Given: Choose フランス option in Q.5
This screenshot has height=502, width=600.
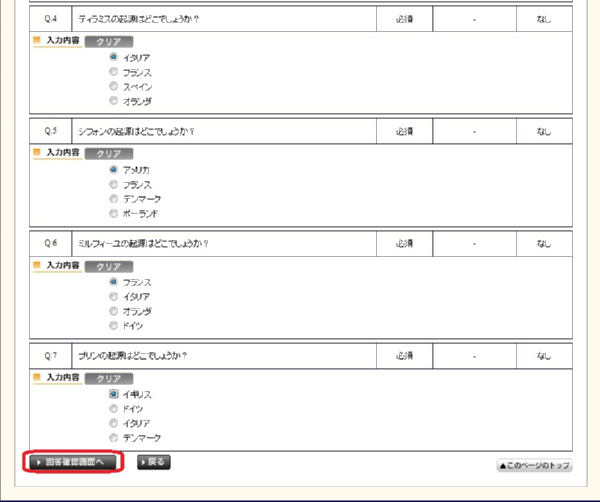Looking at the screenshot, I should click(x=114, y=185).
